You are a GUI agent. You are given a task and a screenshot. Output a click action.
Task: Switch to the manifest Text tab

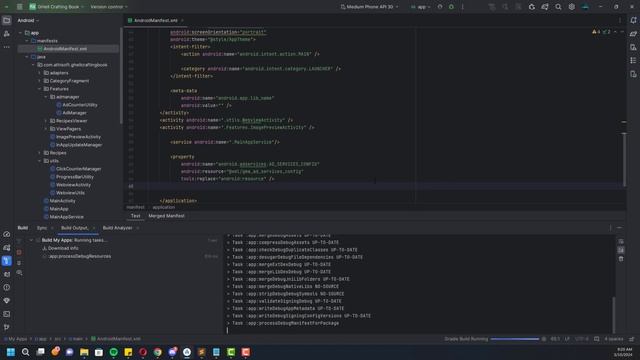(136, 216)
